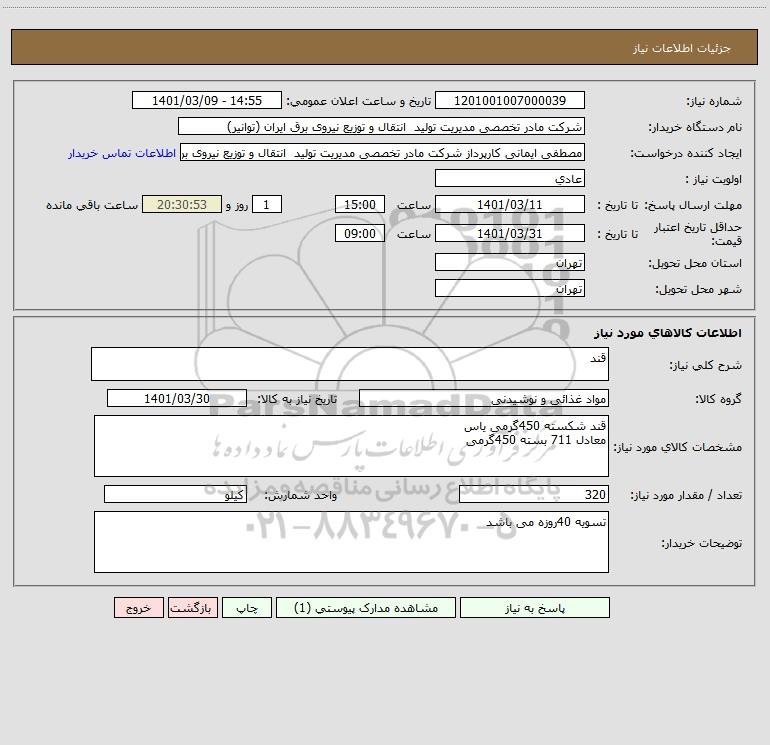Click the quantity field showing 320
Viewport: 770px width, 745px height.
coord(534,494)
